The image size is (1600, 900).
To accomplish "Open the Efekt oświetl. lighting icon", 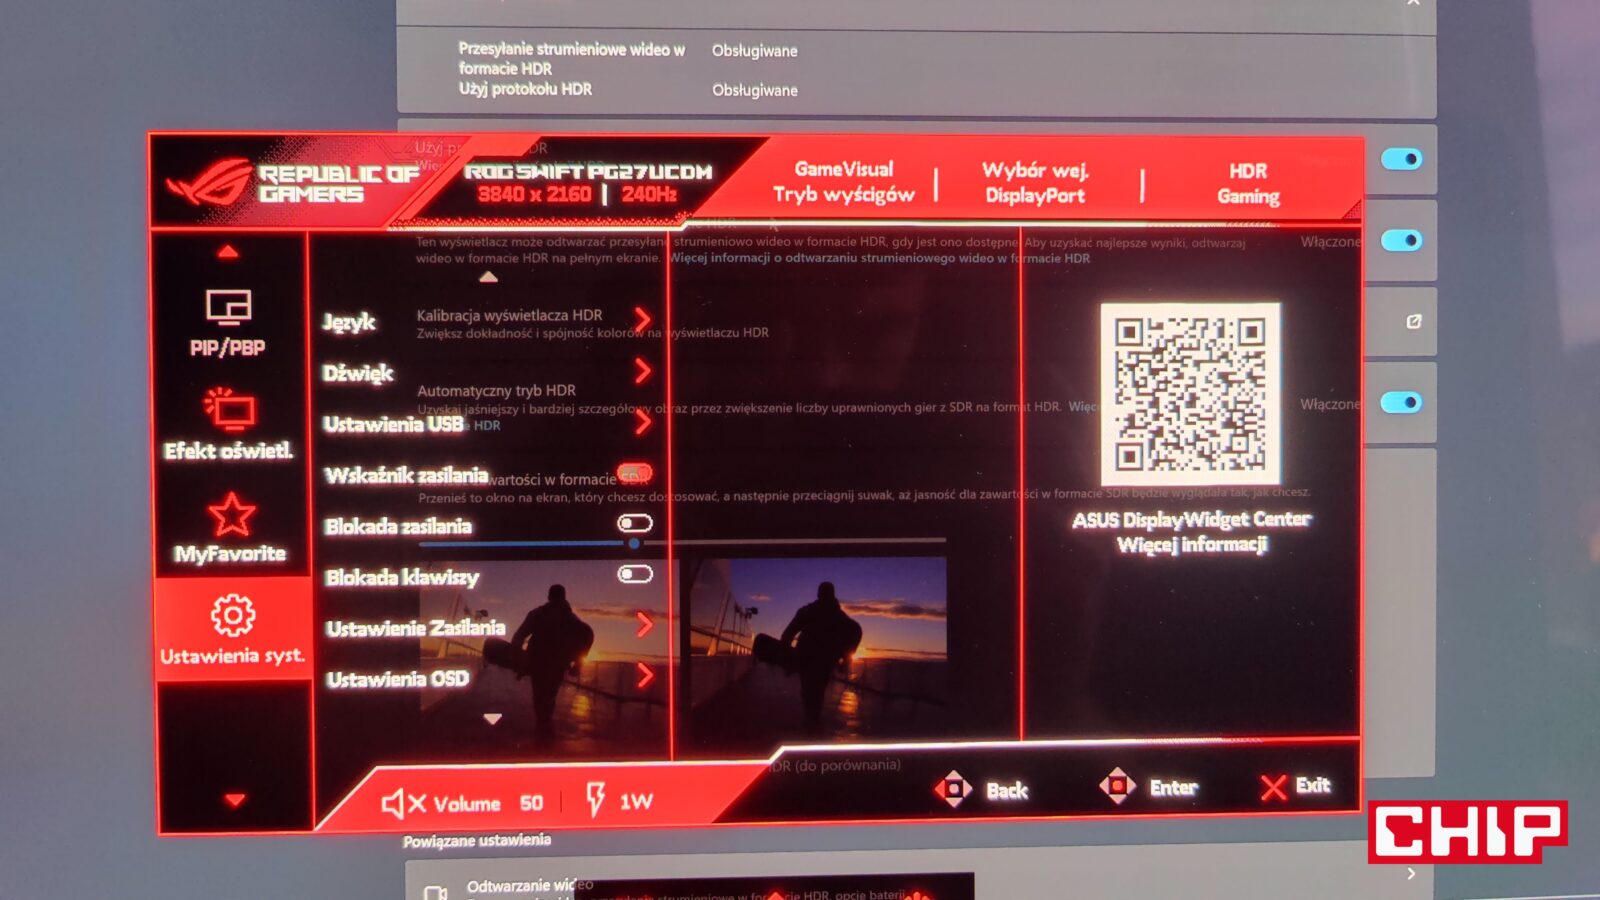I will click(x=229, y=409).
